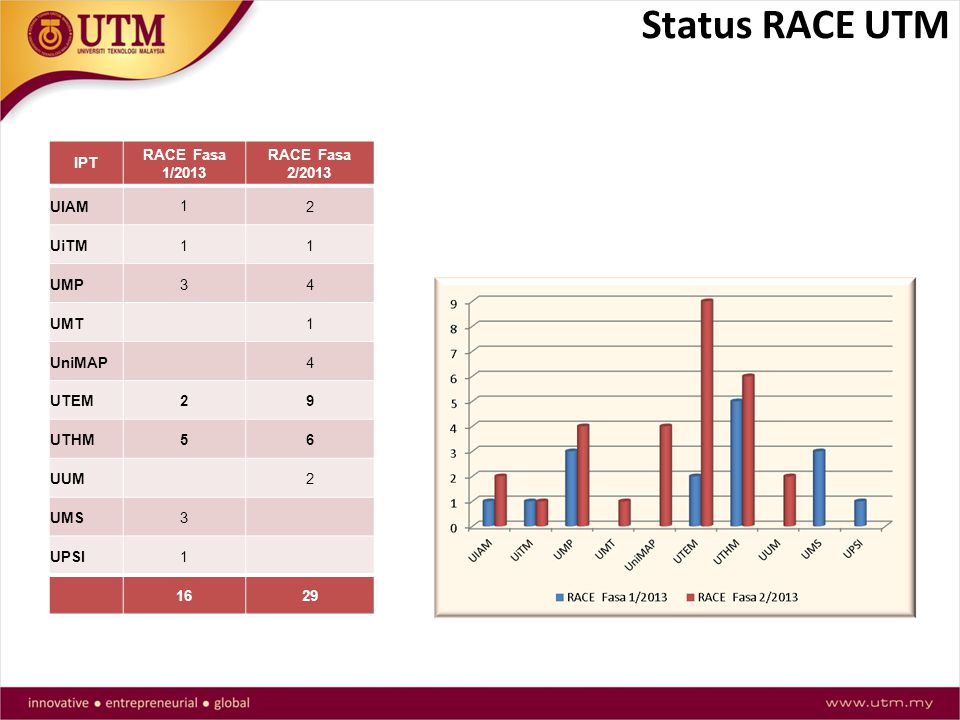
Task: Click the red UIAM bar in chart
Action: click(x=500, y=500)
